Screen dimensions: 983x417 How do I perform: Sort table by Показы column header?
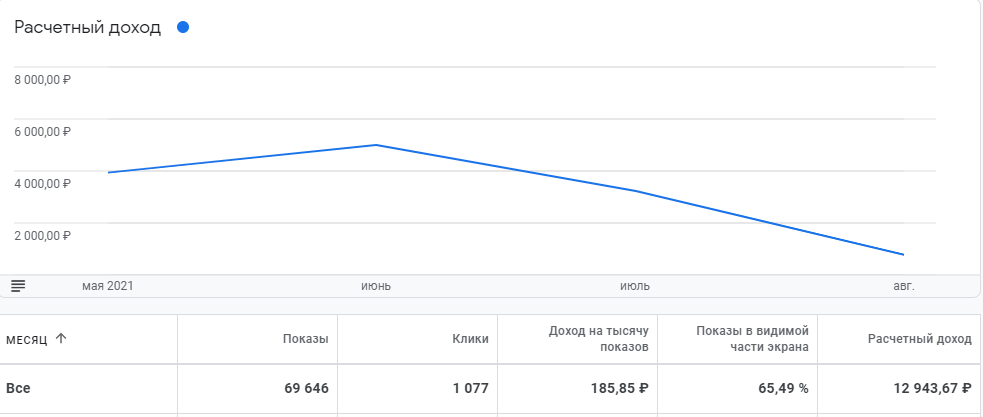point(305,339)
